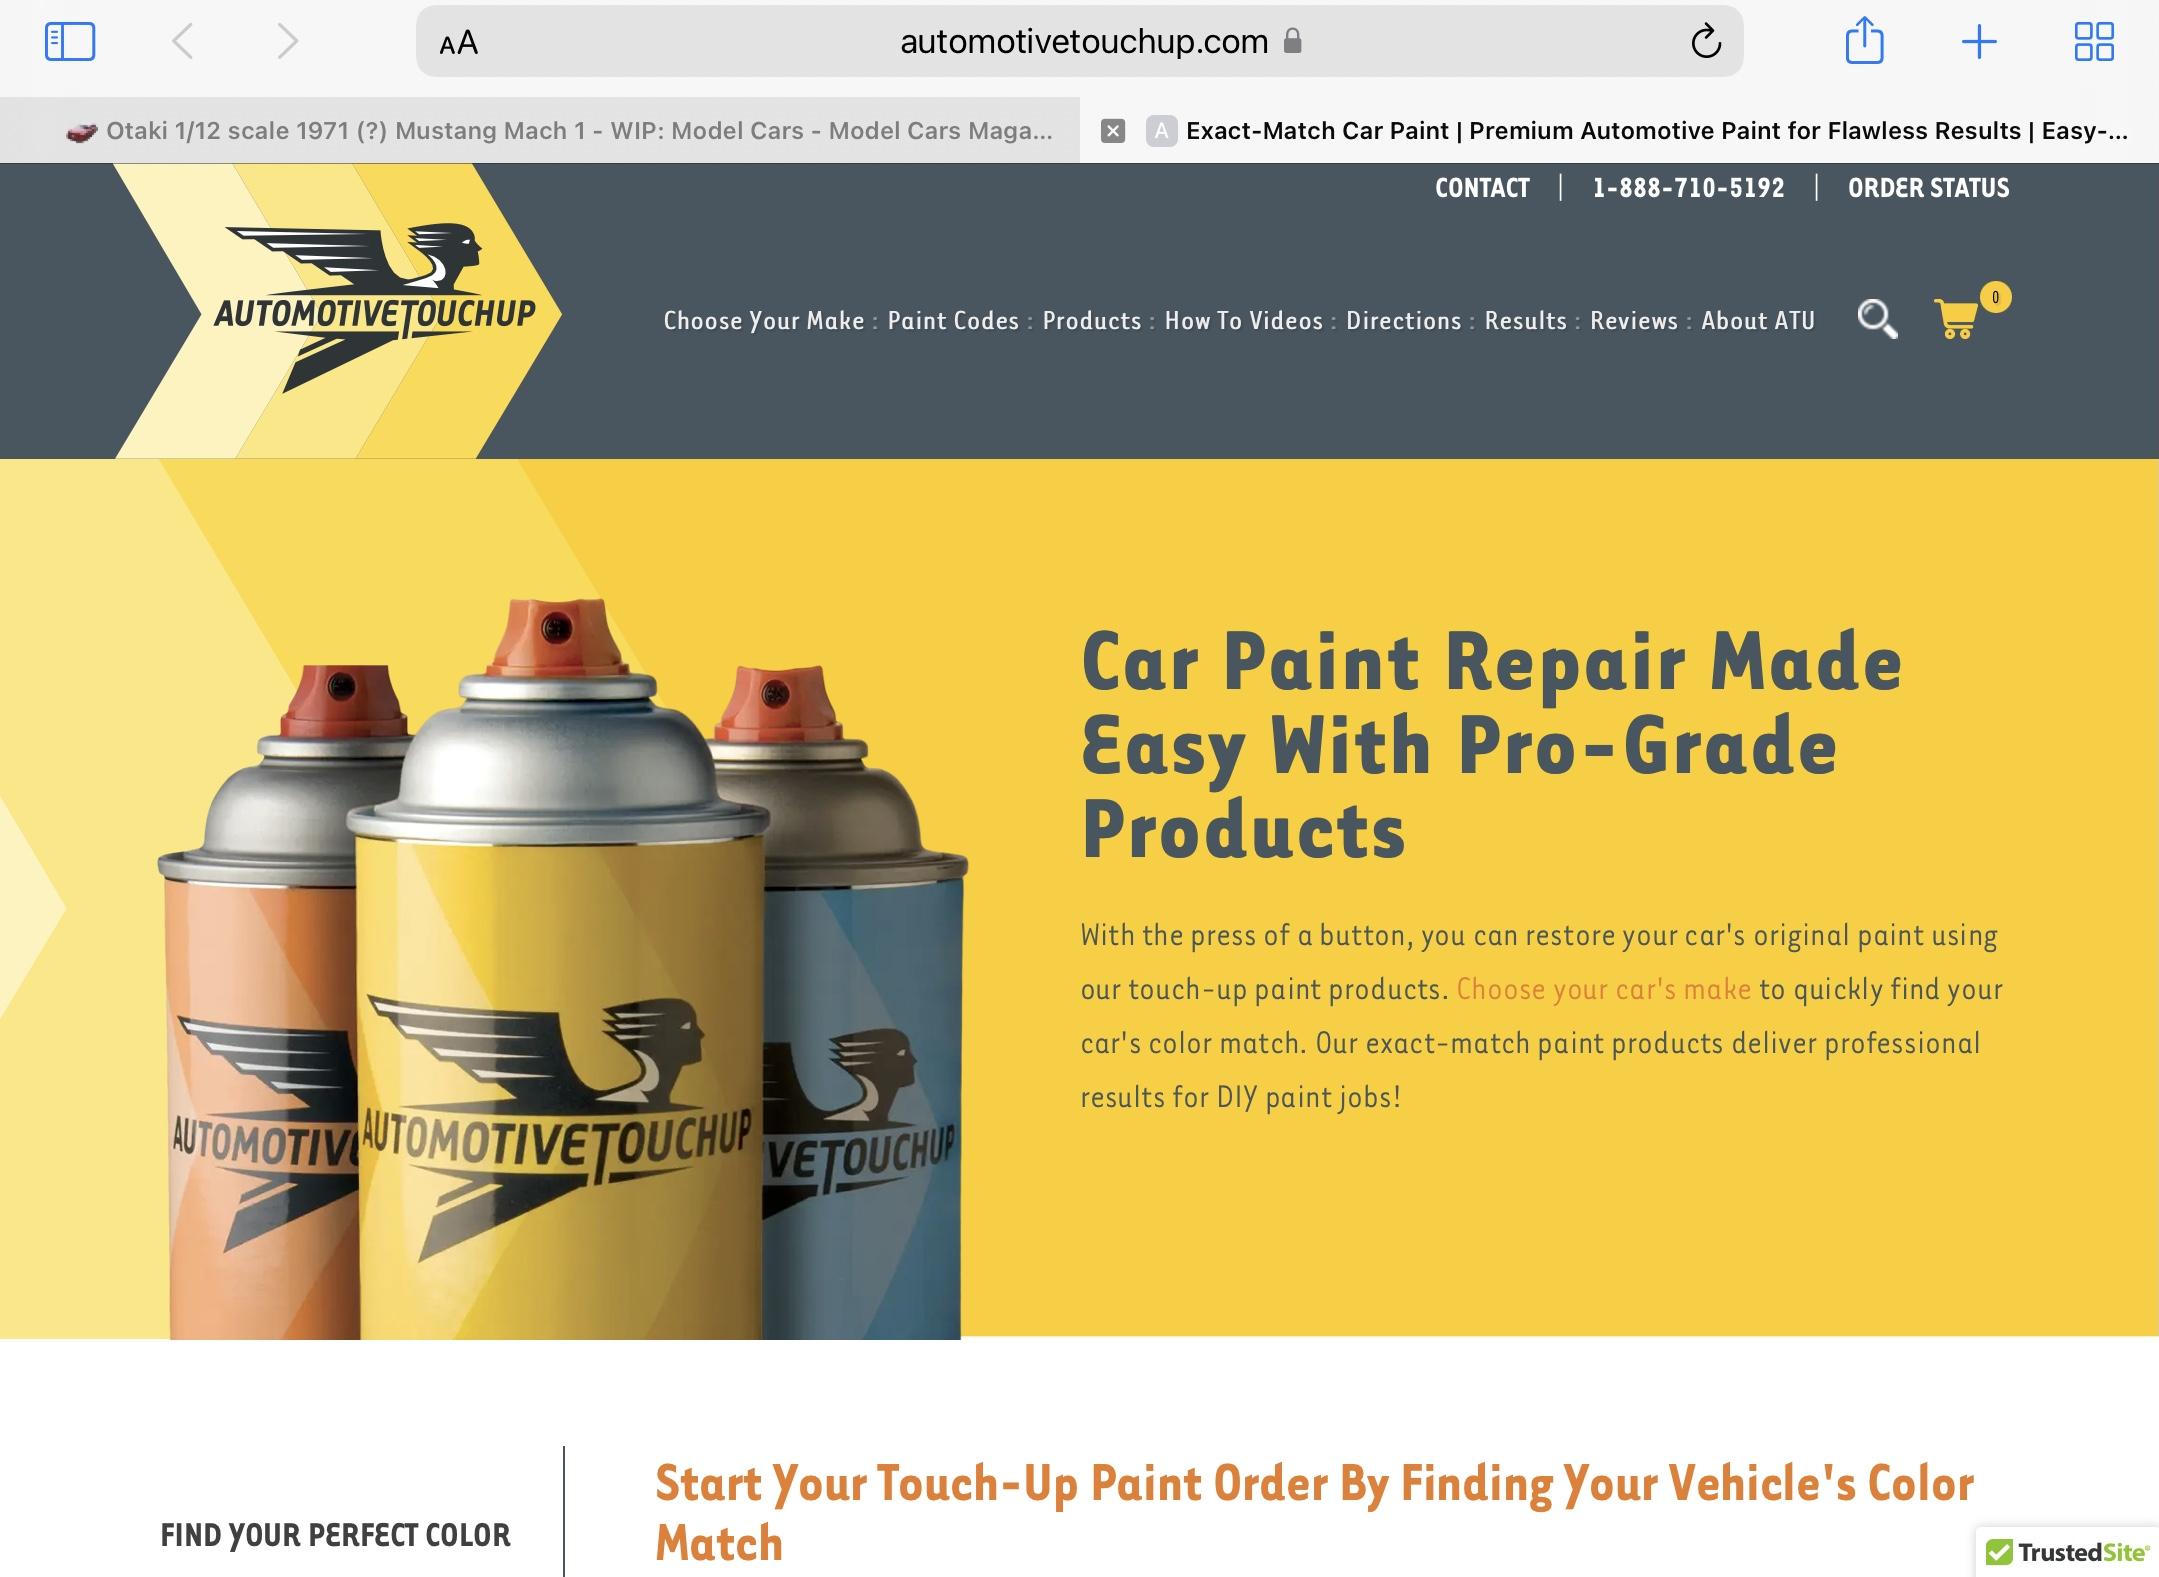Viewport: 2159px width, 1577px height.
Task: Click the TrustedSite badge
Action: point(2067,1552)
